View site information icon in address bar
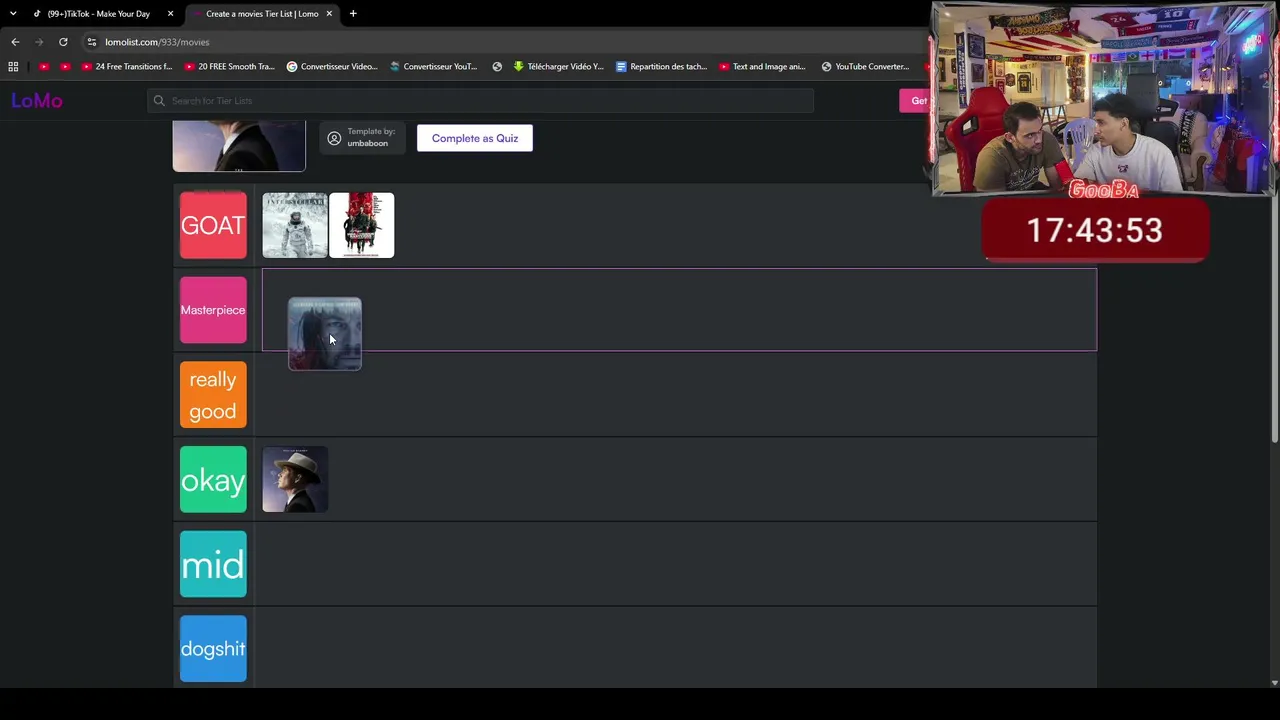 pos(91,42)
